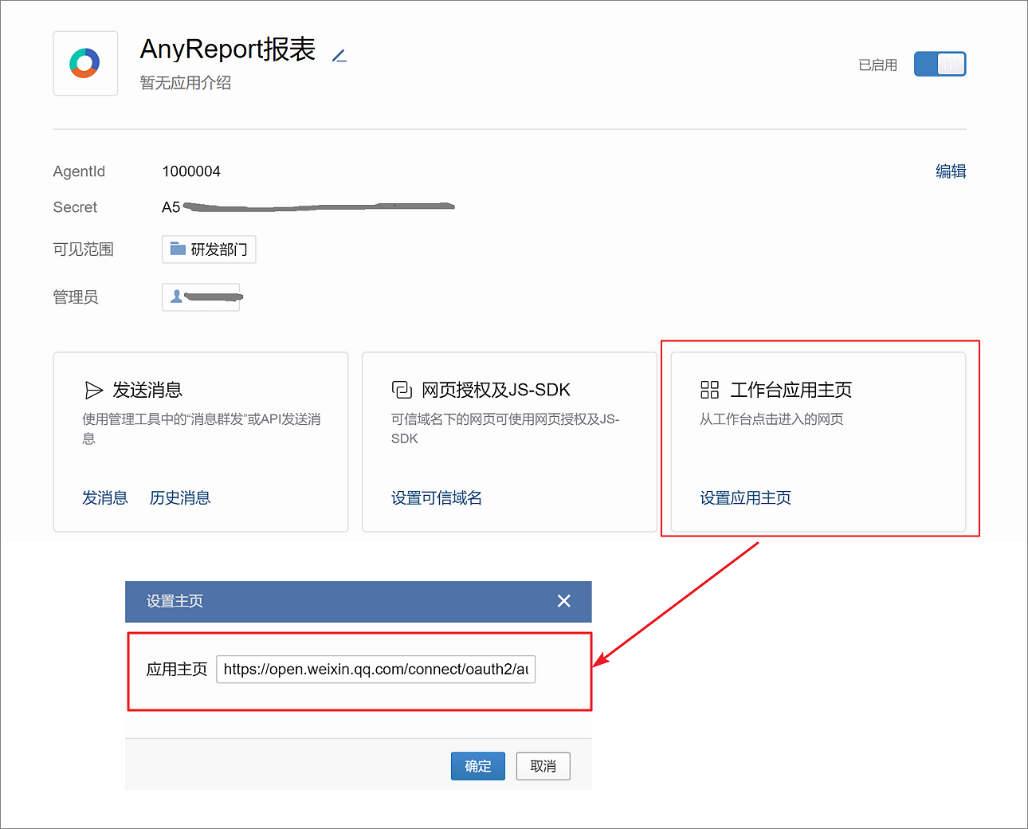Click the 设置主页 dialog title
Viewport: 1028px width, 829px height.
click(174, 601)
